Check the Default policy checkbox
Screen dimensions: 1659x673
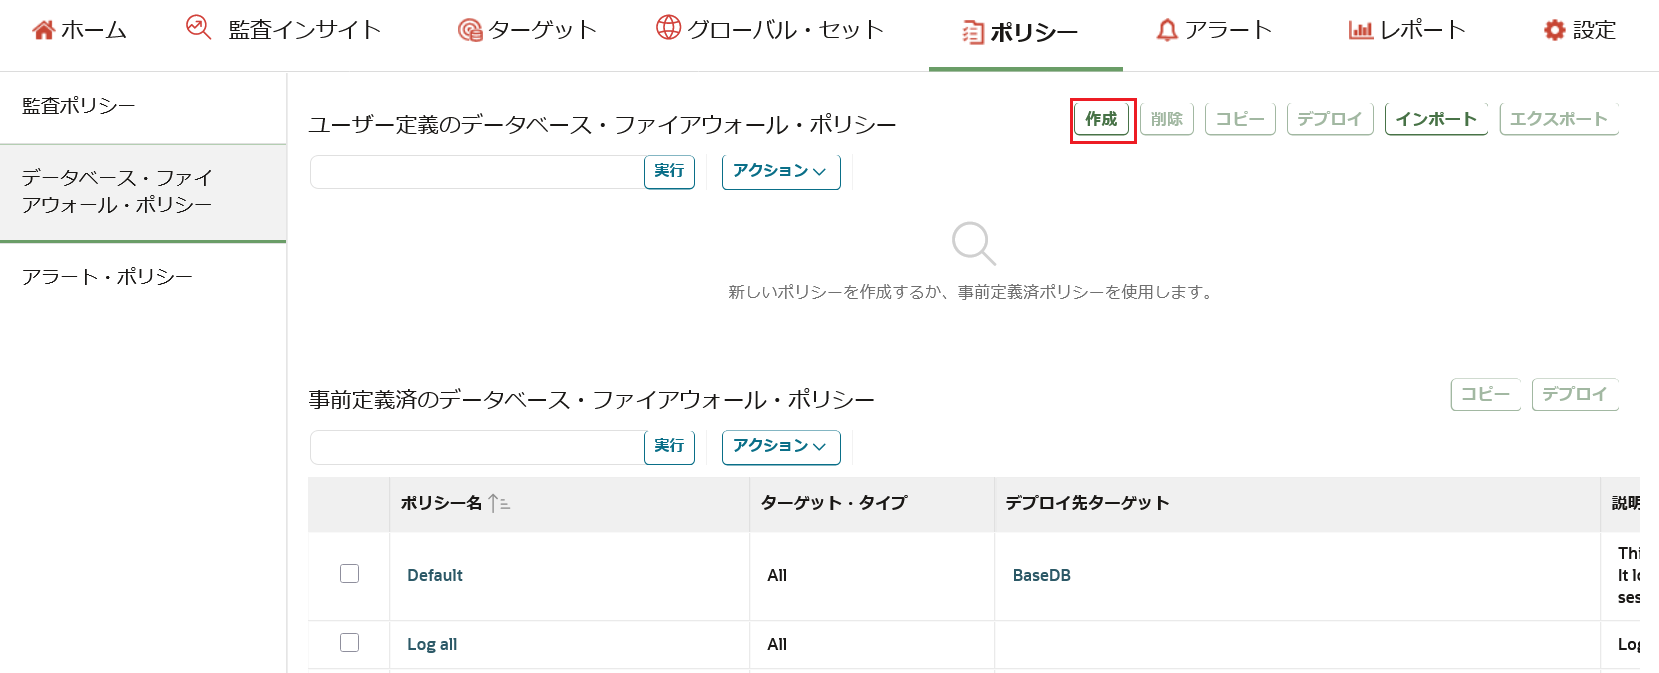(349, 573)
